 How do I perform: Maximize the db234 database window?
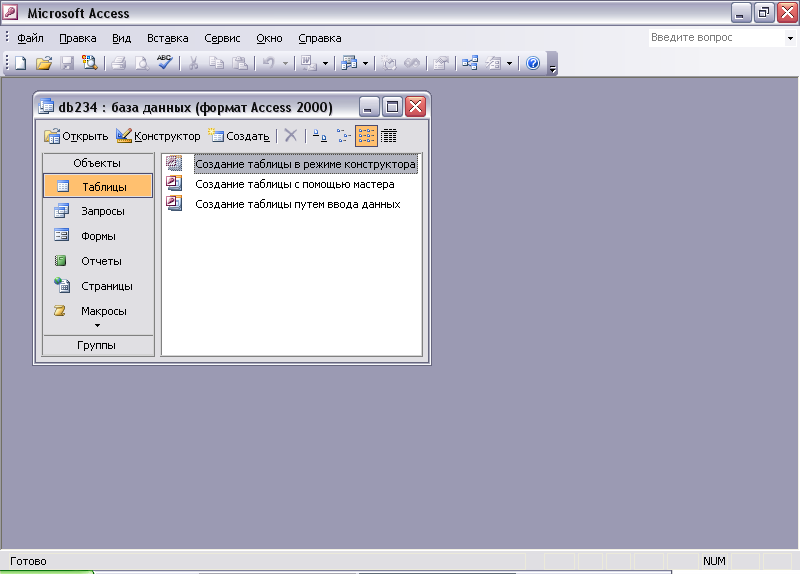[392, 107]
